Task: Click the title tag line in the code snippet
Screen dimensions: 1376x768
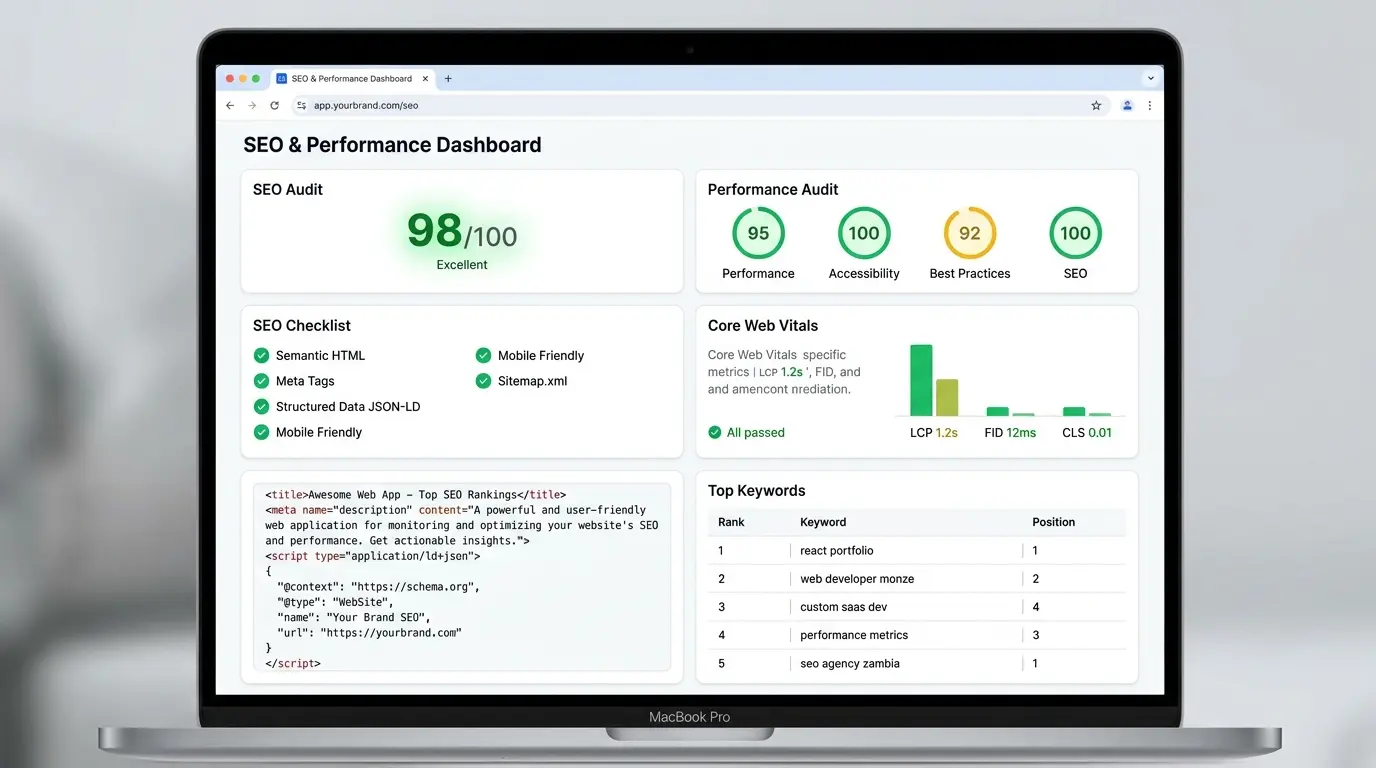Action: (416, 494)
